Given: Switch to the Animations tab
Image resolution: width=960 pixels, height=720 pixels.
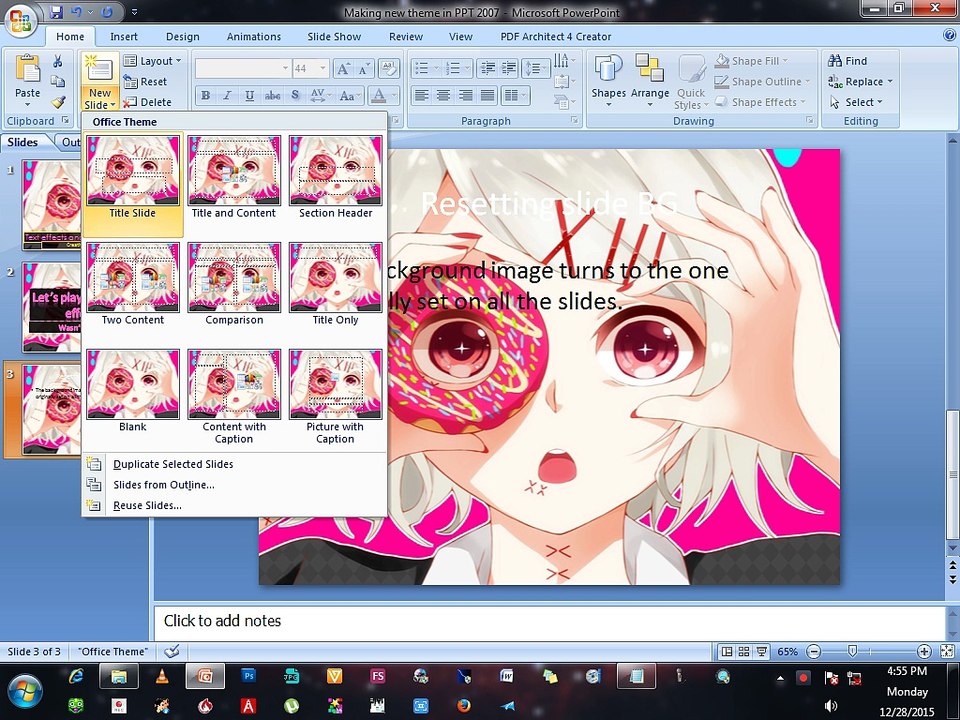Looking at the screenshot, I should (253, 37).
